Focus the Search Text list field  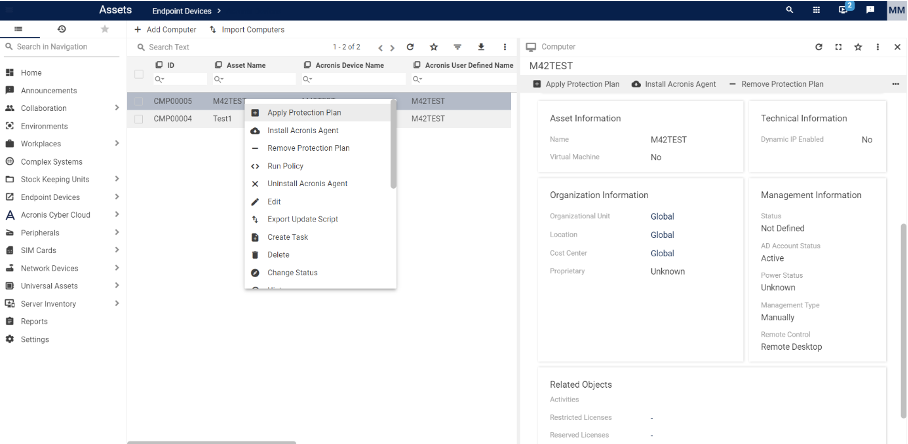tap(232, 47)
